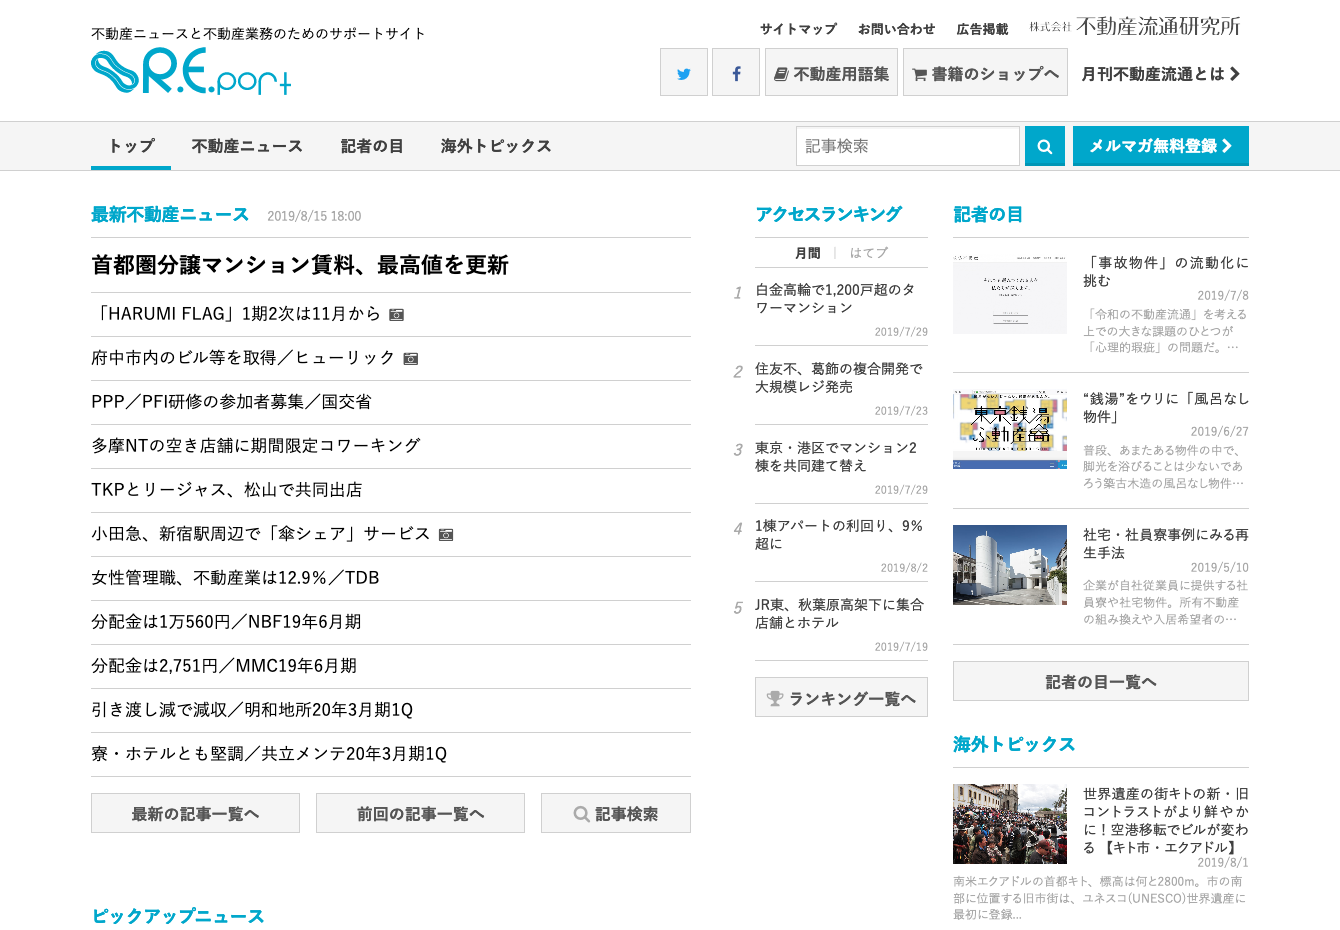Open article 分配金は2,751円/MMC19年6月期

[224, 666]
